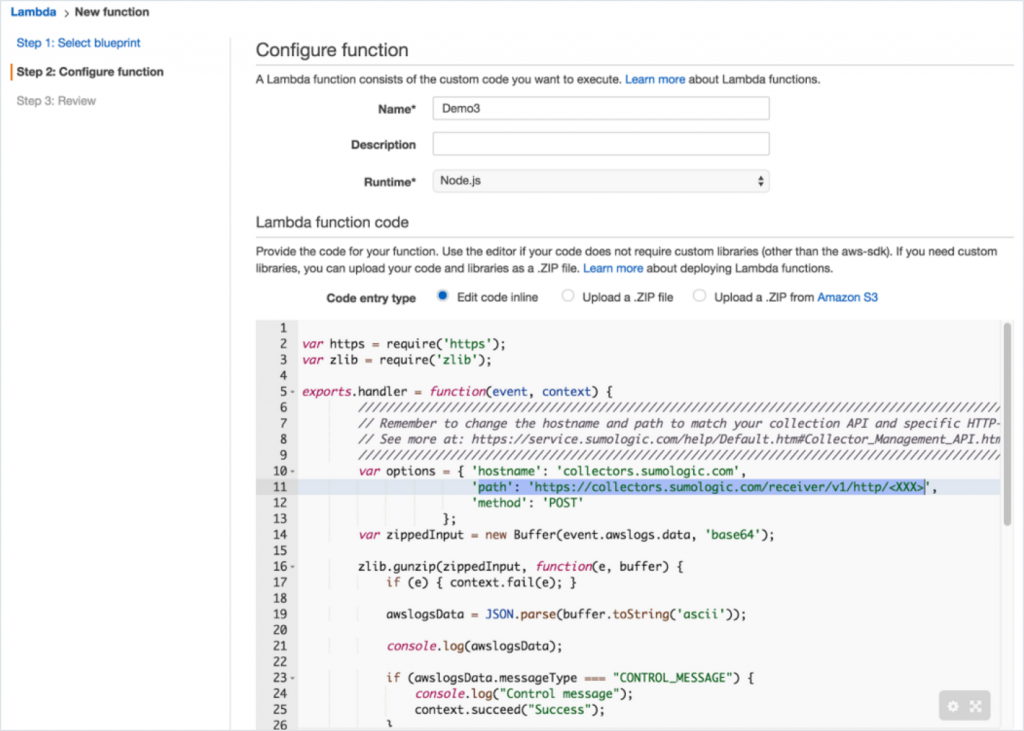Open the Lambda breadcrumb link
This screenshot has width=1024, height=731.
tap(33, 12)
